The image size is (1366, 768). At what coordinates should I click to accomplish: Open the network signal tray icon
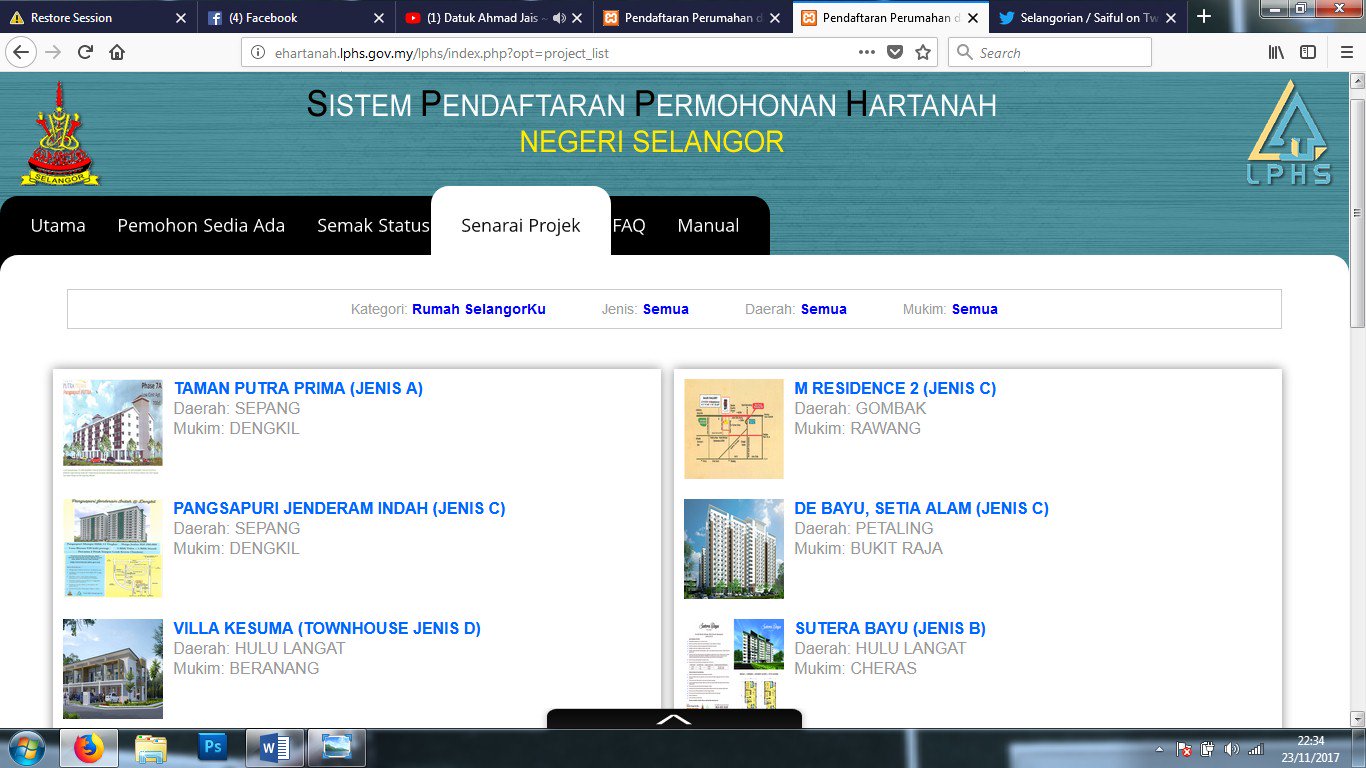click(x=1255, y=749)
